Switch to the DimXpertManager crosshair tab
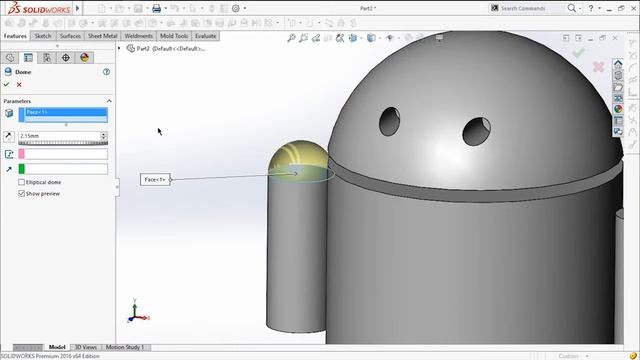640x360 pixels. coord(66,58)
